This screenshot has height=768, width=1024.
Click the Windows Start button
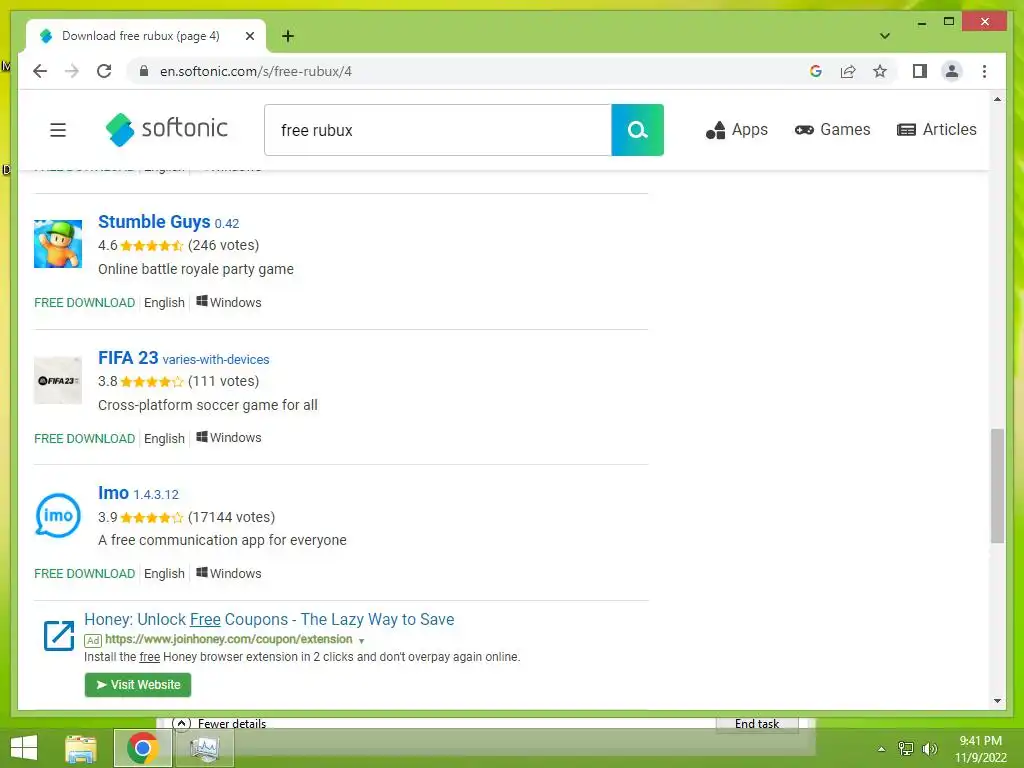tap(24, 748)
